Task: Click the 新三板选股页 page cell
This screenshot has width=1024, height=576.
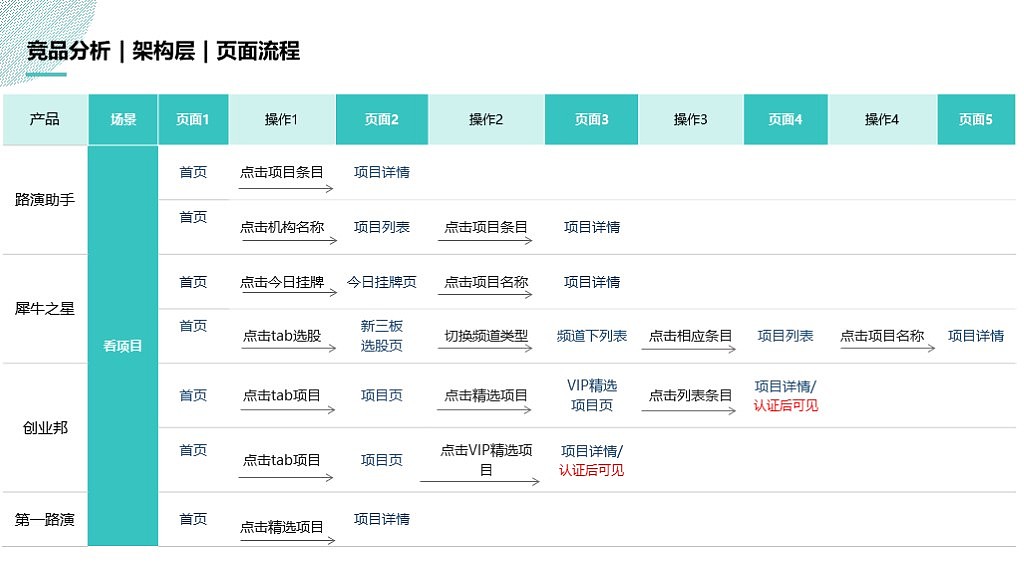Action: click(381, 336)
